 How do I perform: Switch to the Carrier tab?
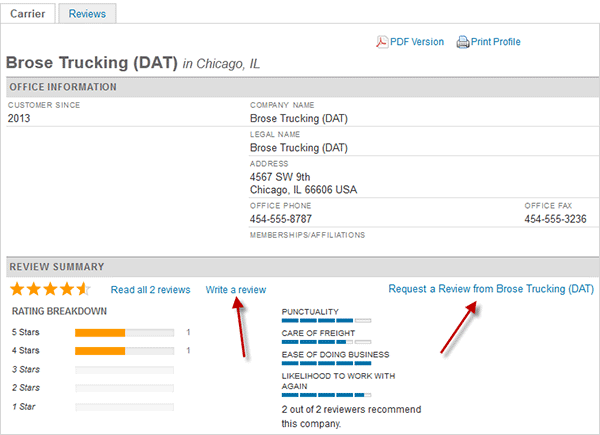(x=28, y=14)
